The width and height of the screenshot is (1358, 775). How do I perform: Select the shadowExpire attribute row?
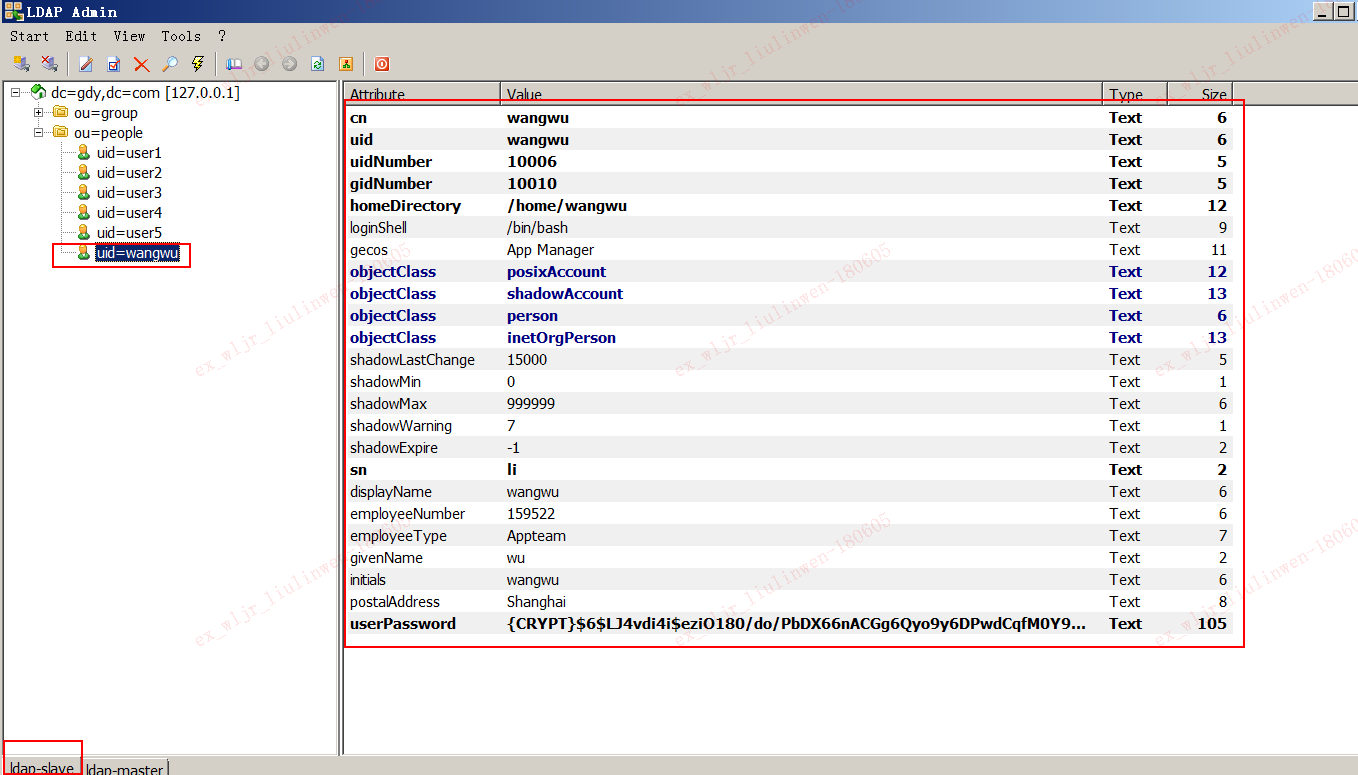[788, 447]
